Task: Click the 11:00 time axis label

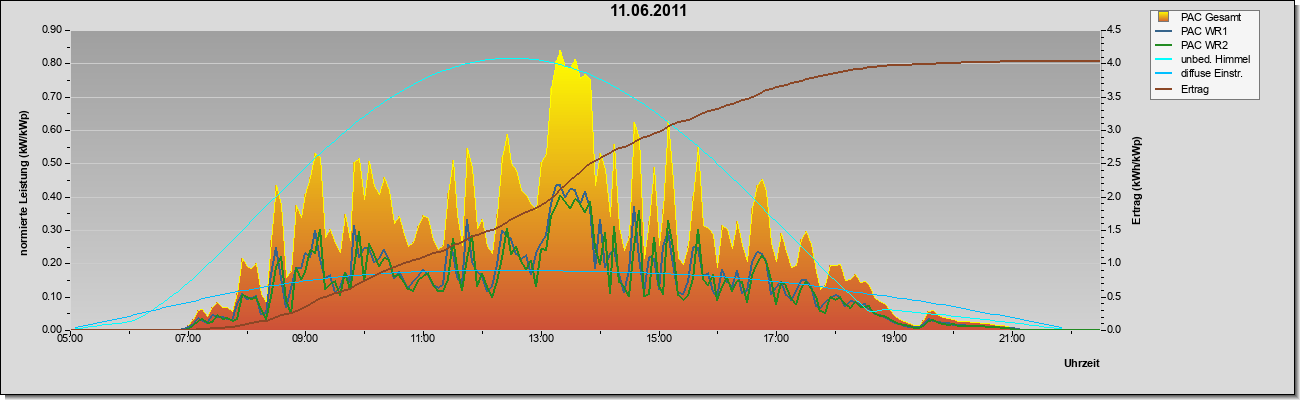Action: click(x=423, y=340)
